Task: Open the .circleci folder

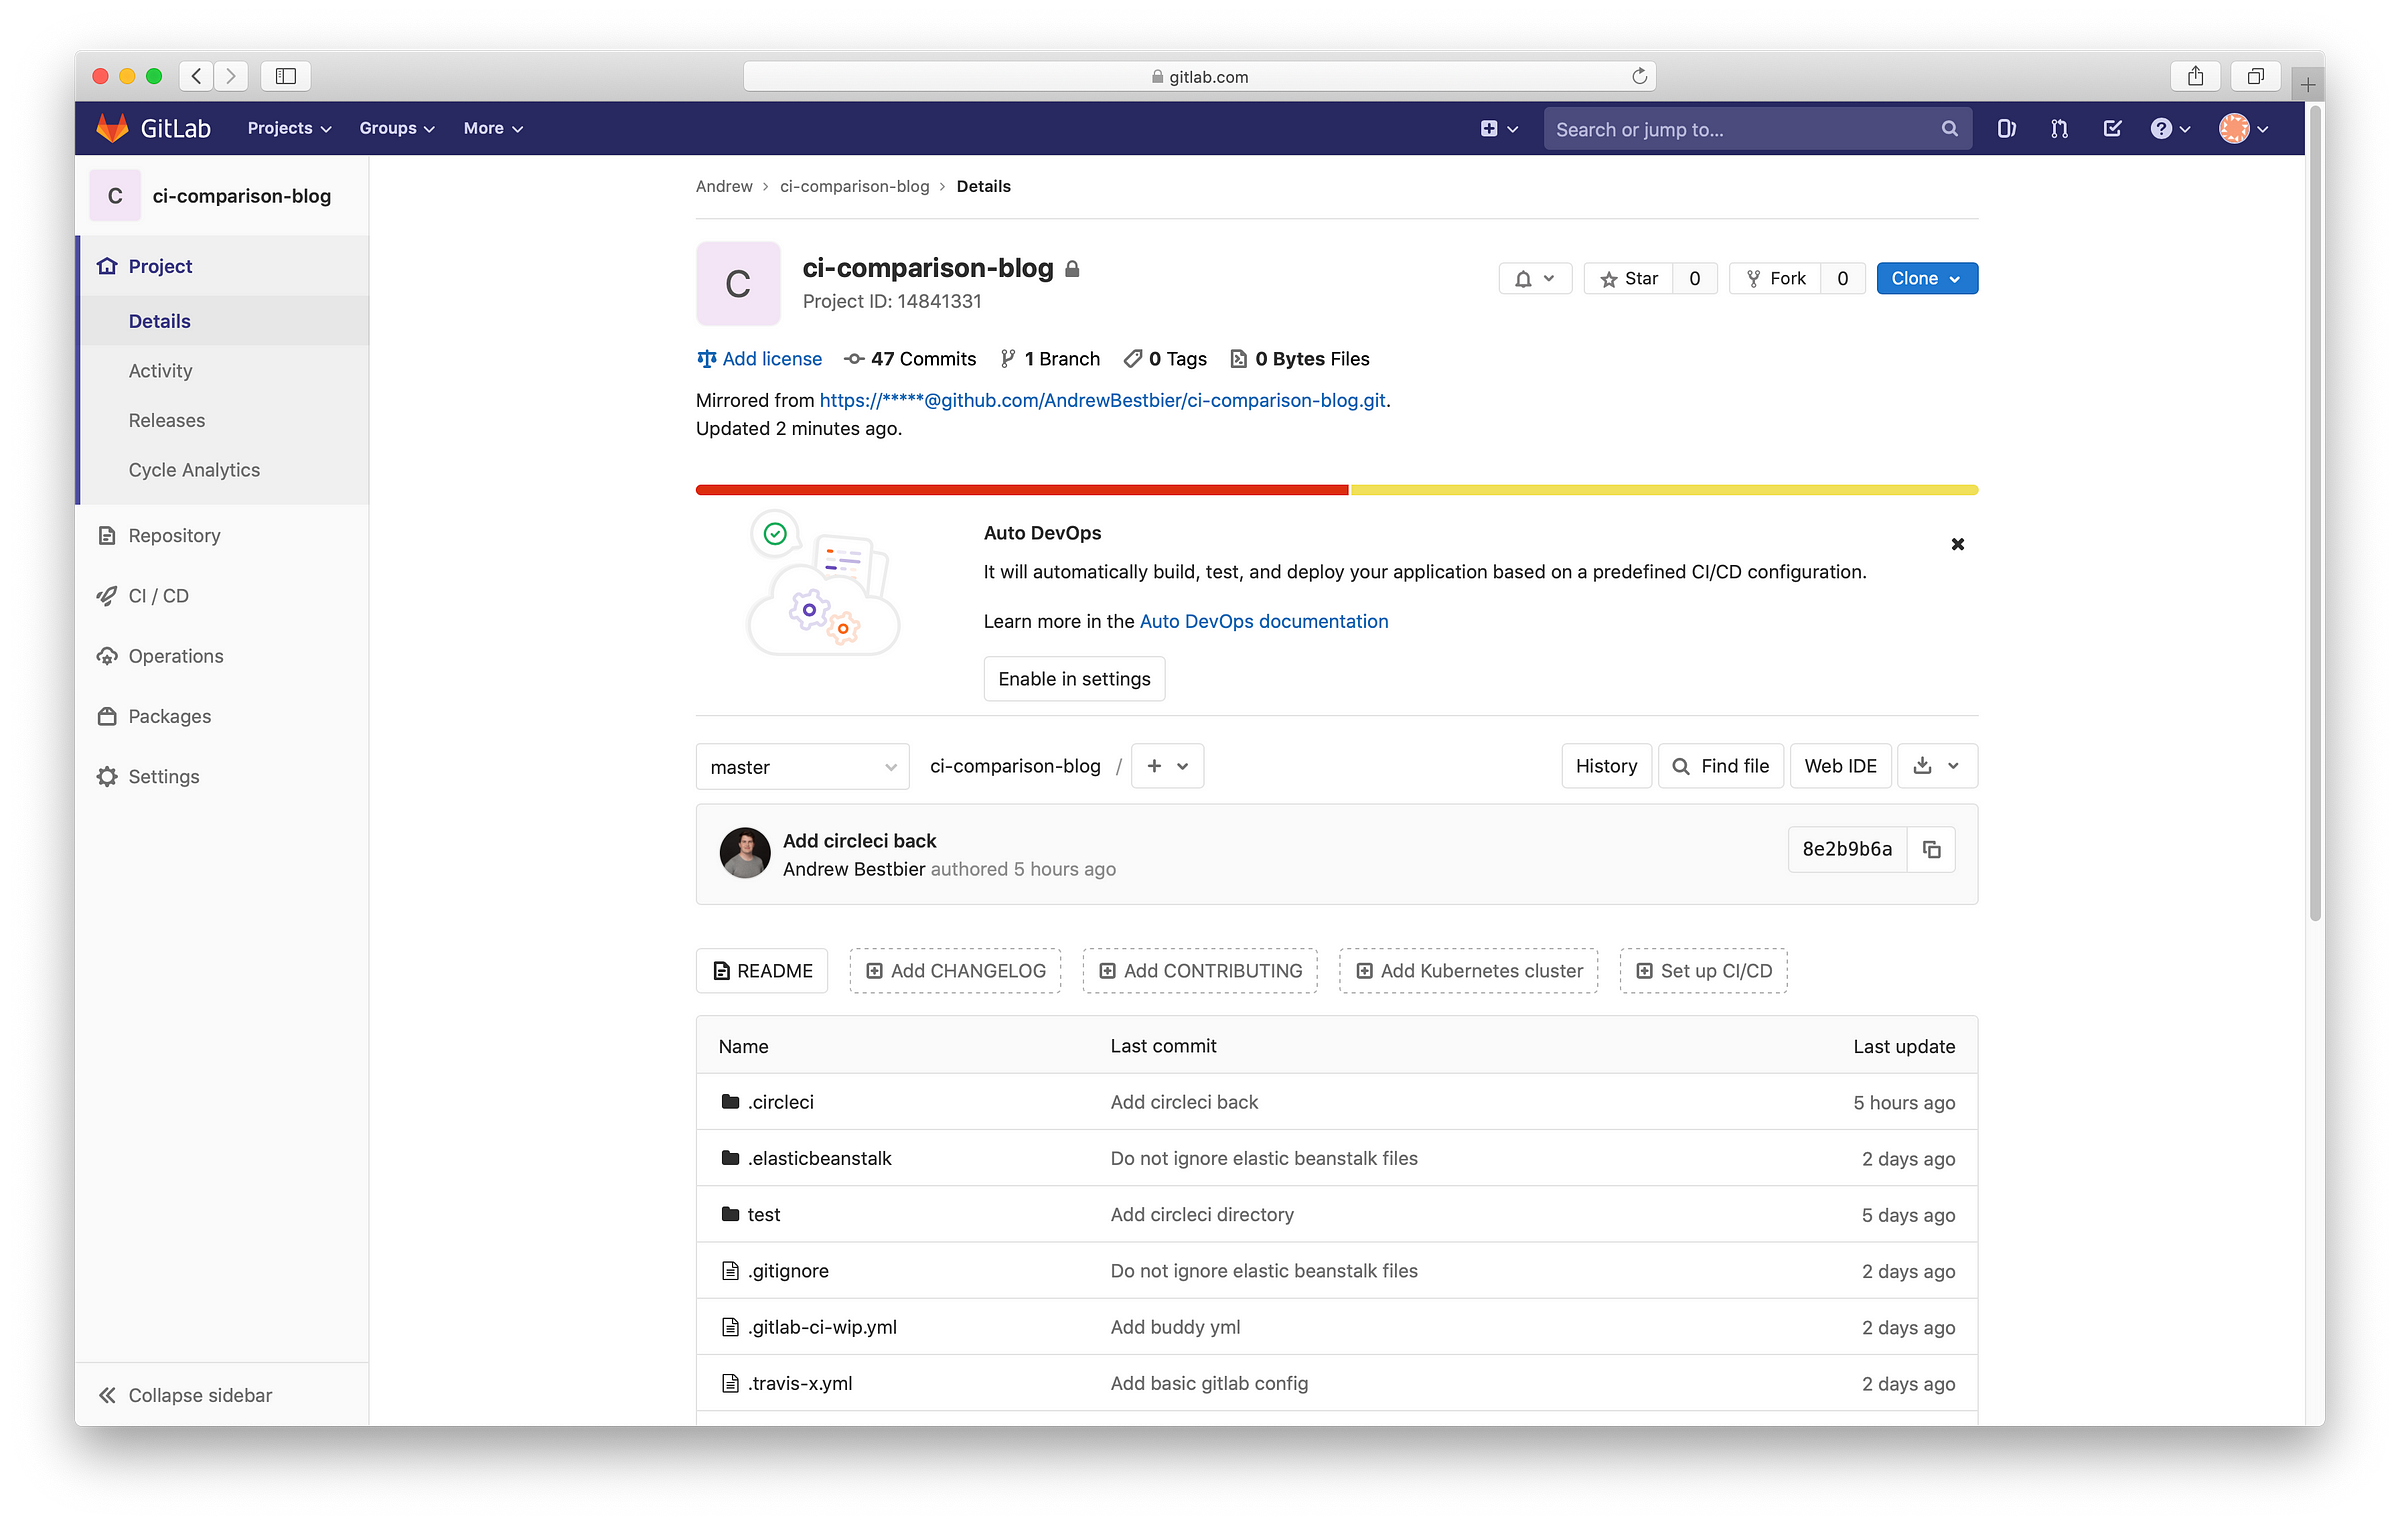Action: pos(780,1102)
